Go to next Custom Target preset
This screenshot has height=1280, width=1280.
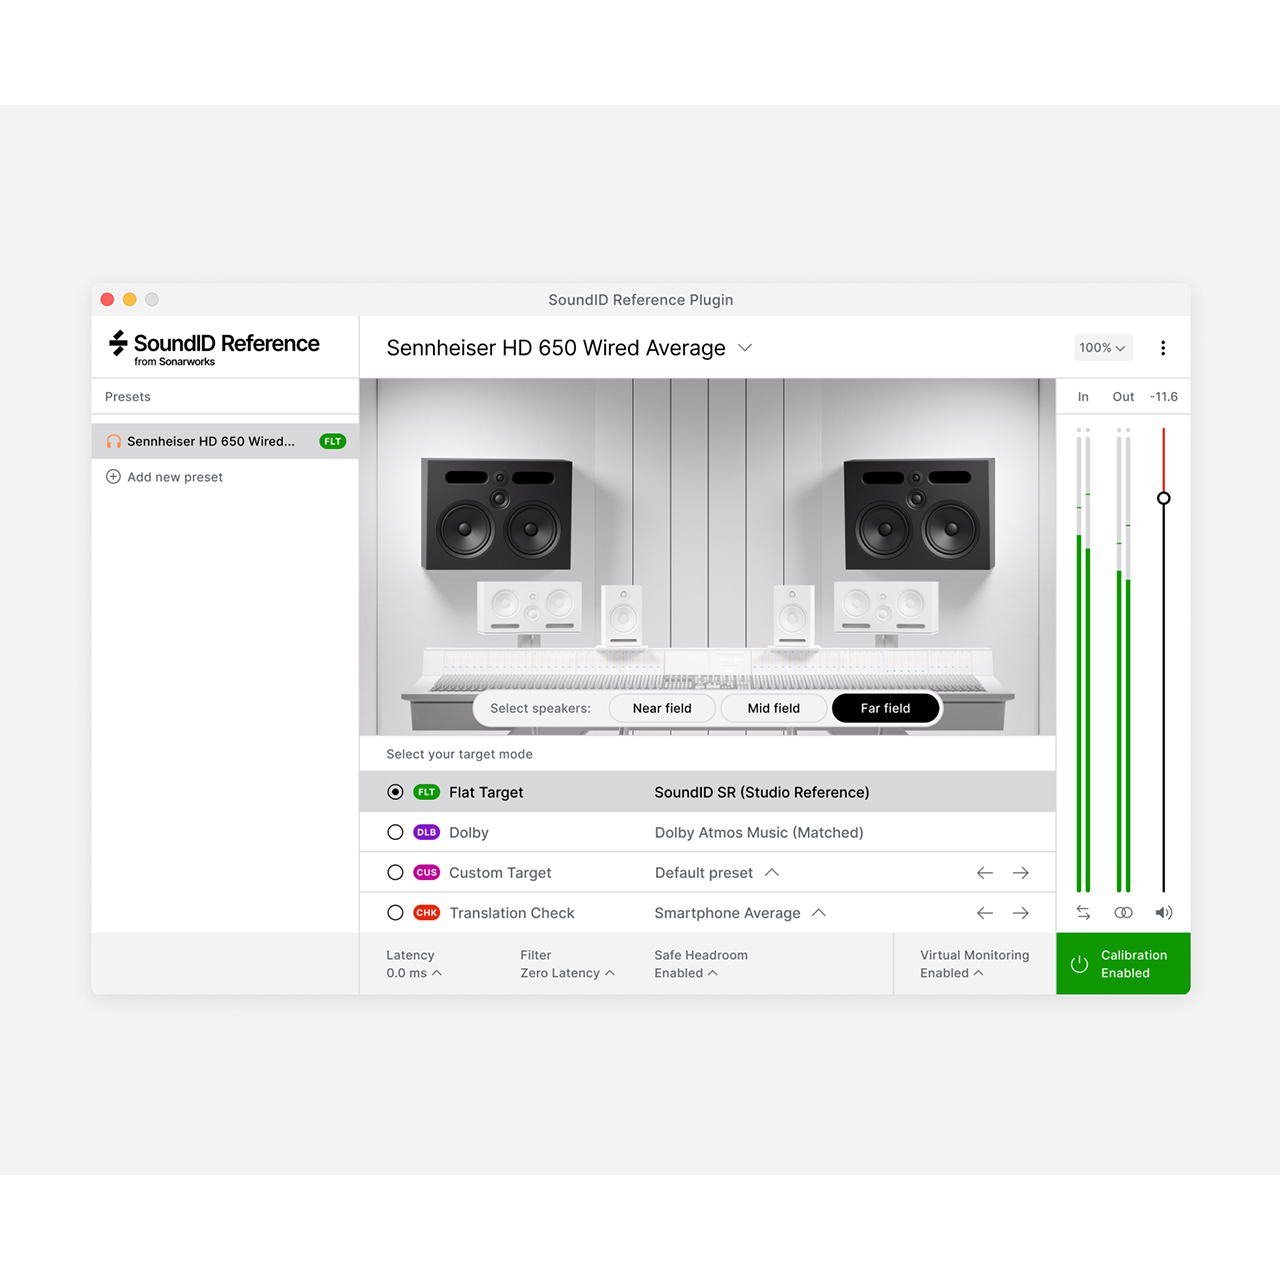click(1020, 873)
